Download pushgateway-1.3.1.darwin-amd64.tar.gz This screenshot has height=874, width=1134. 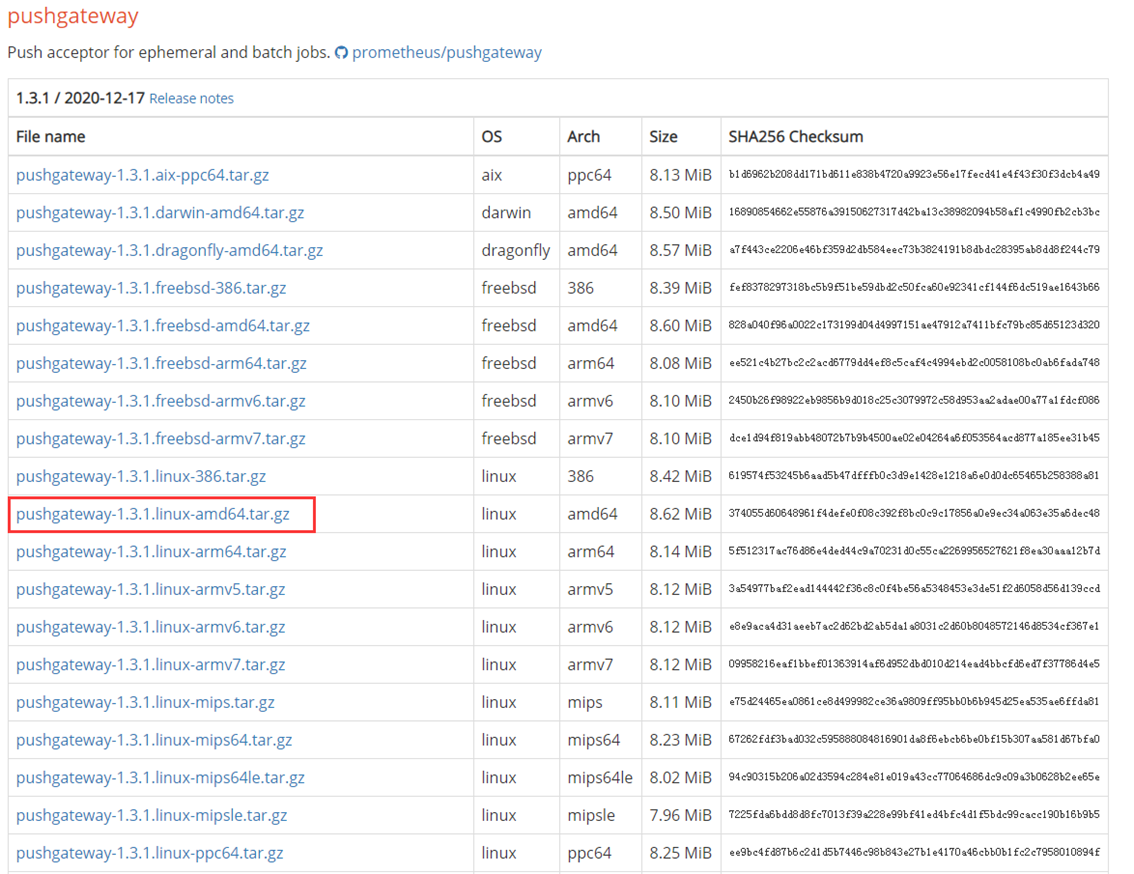click(x=160, y=213)
